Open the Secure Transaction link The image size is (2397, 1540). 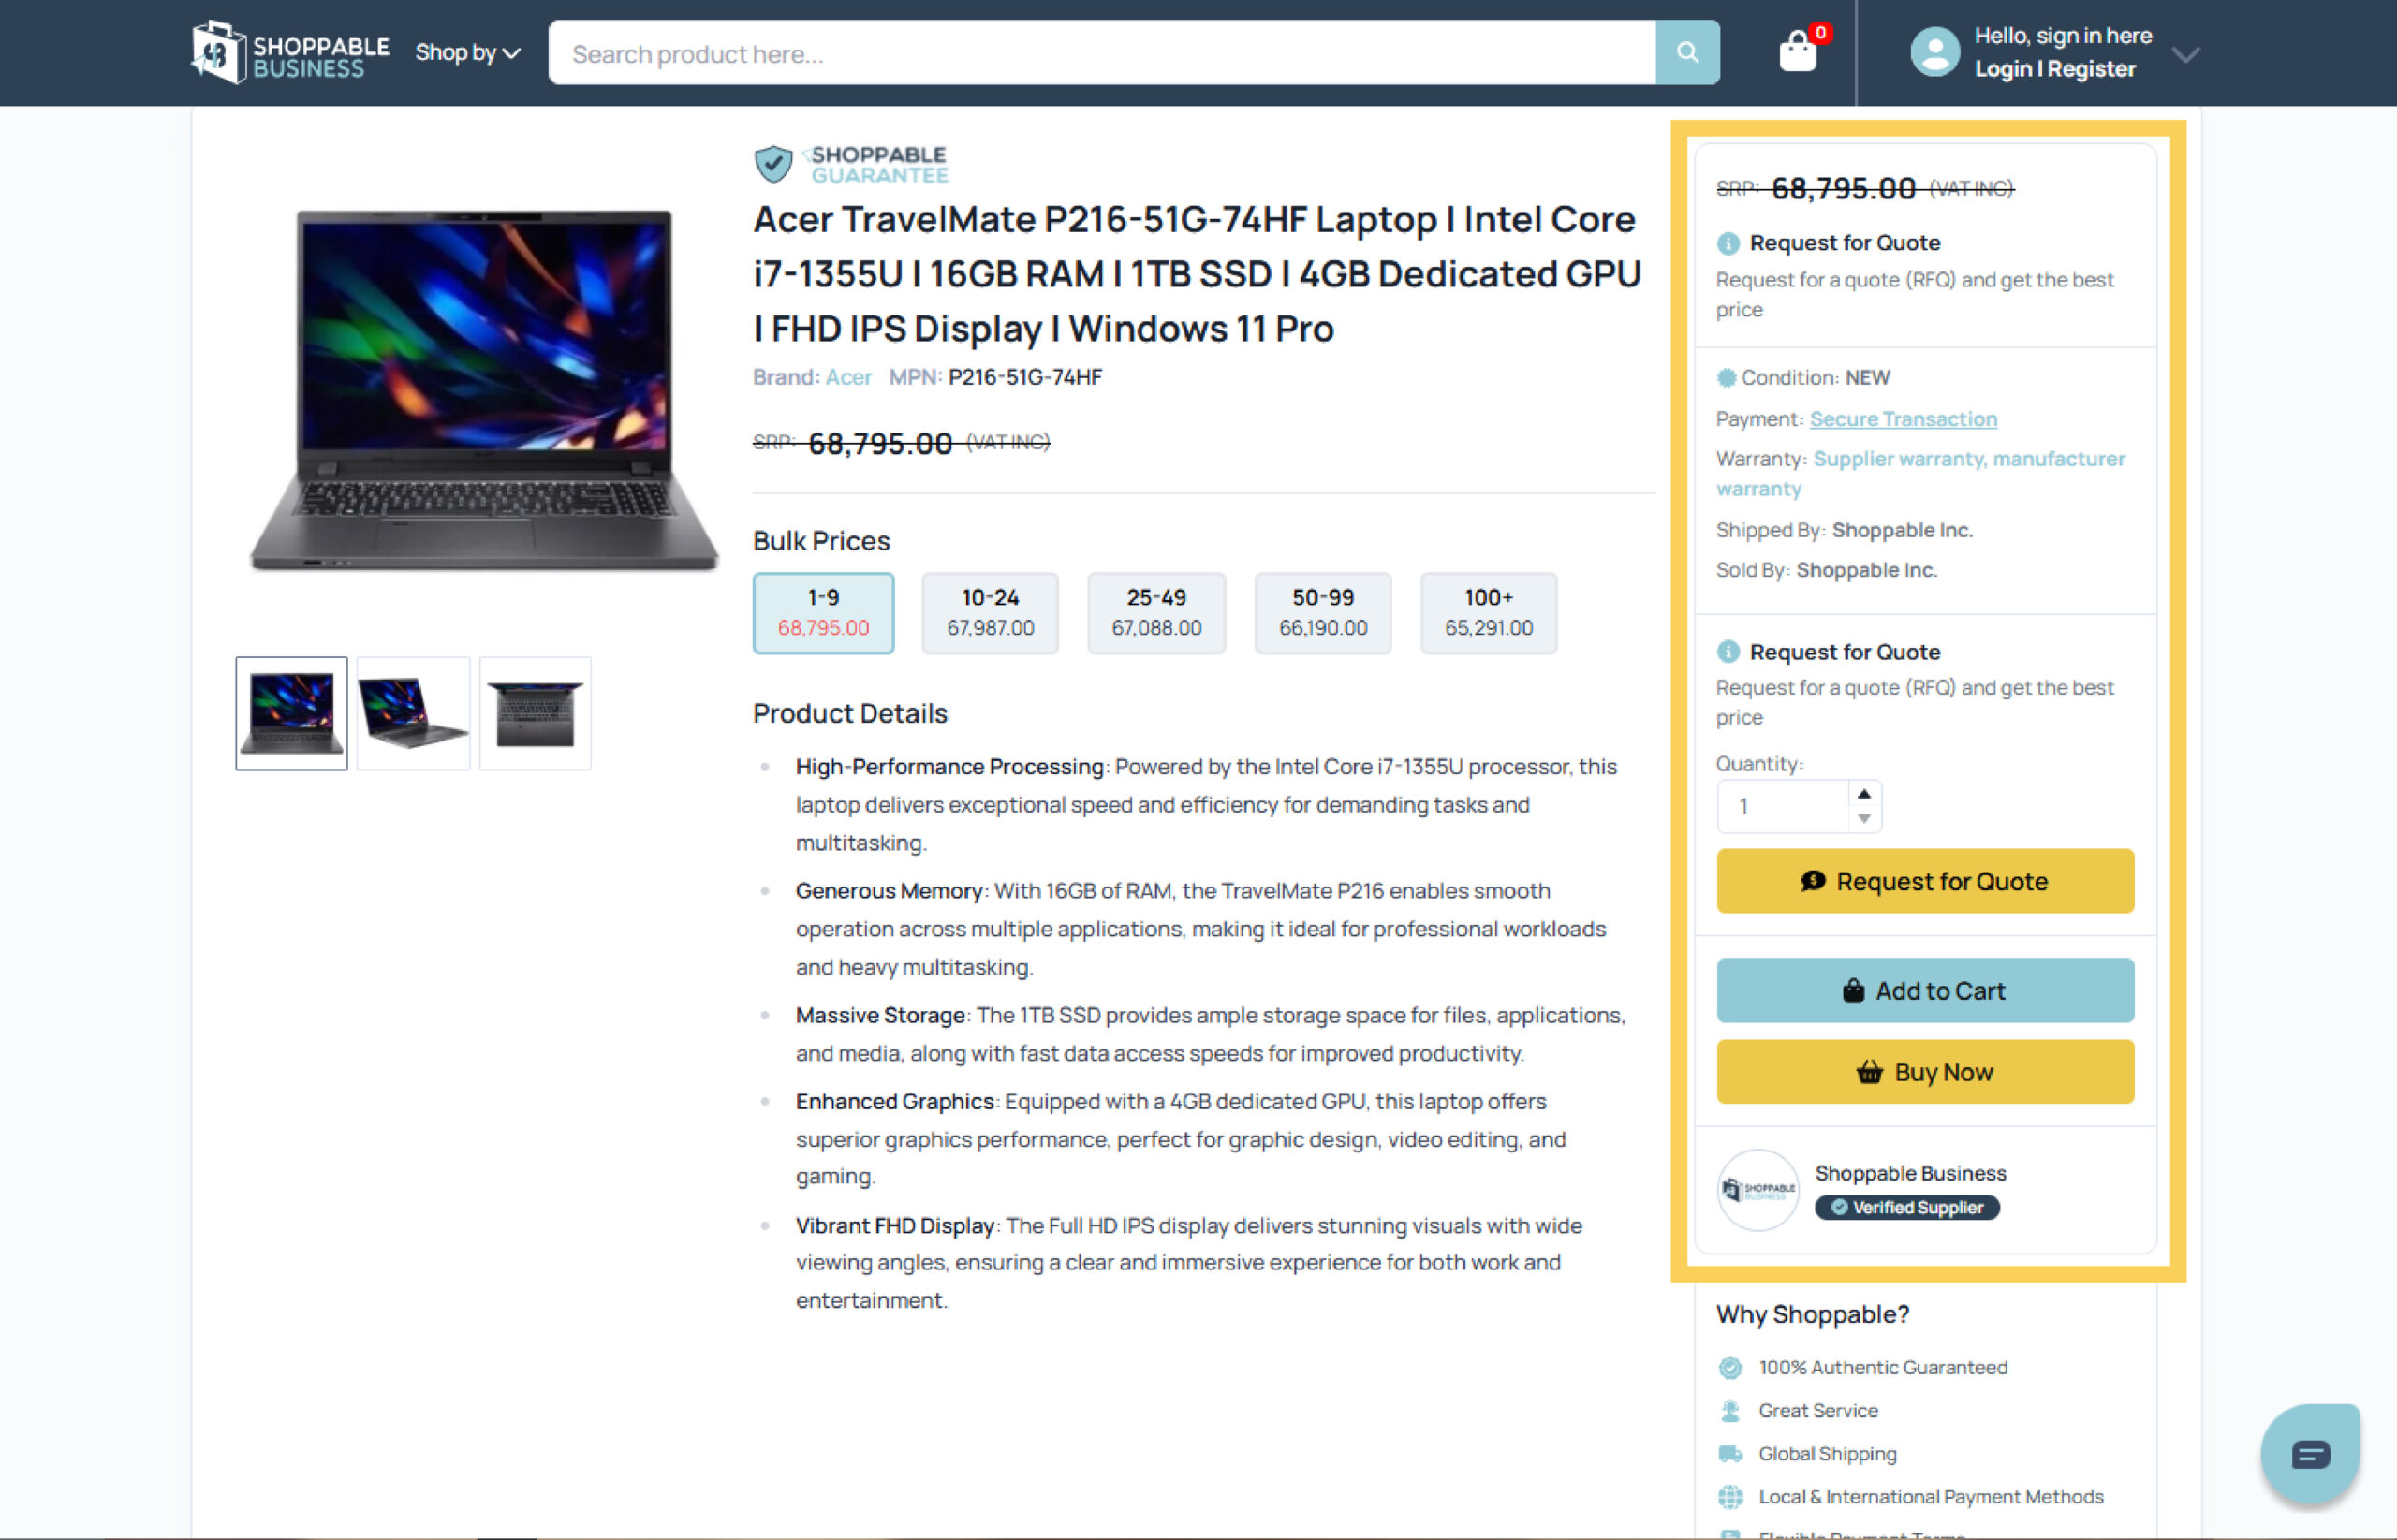pyautogui.click(x=1902, y=419)
